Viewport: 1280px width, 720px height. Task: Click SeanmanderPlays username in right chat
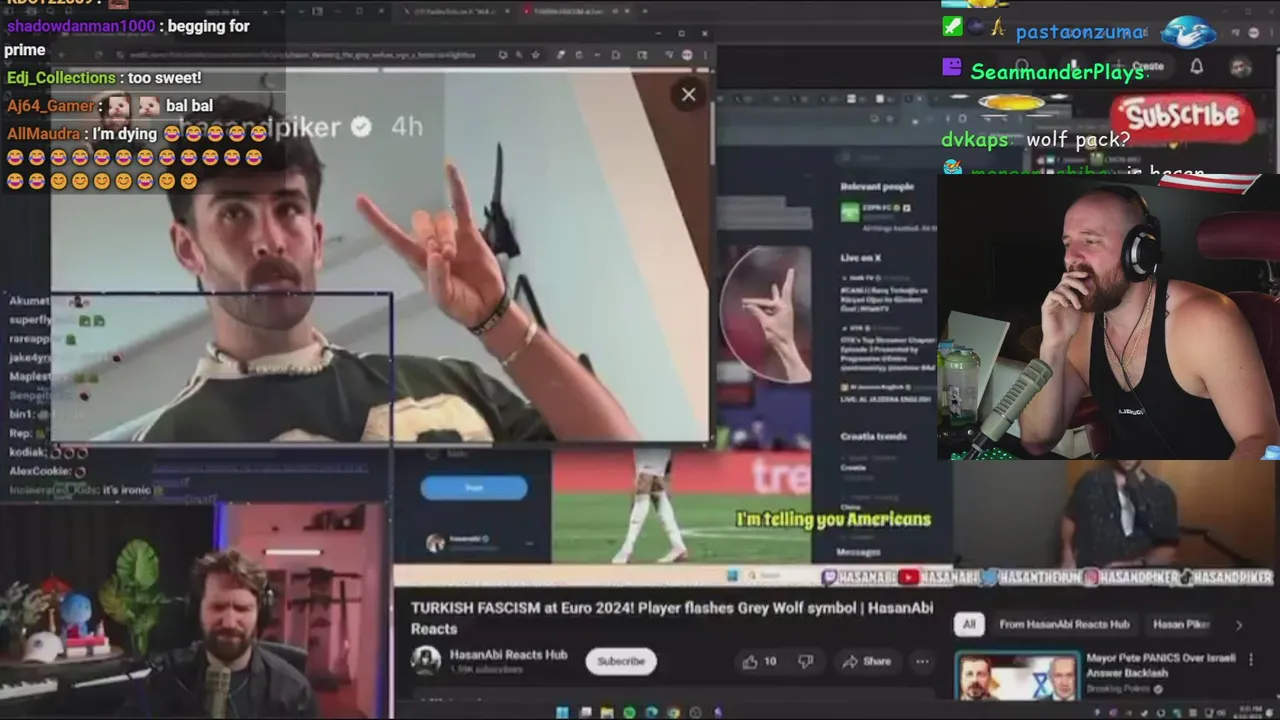click(x=1057, y=72)
